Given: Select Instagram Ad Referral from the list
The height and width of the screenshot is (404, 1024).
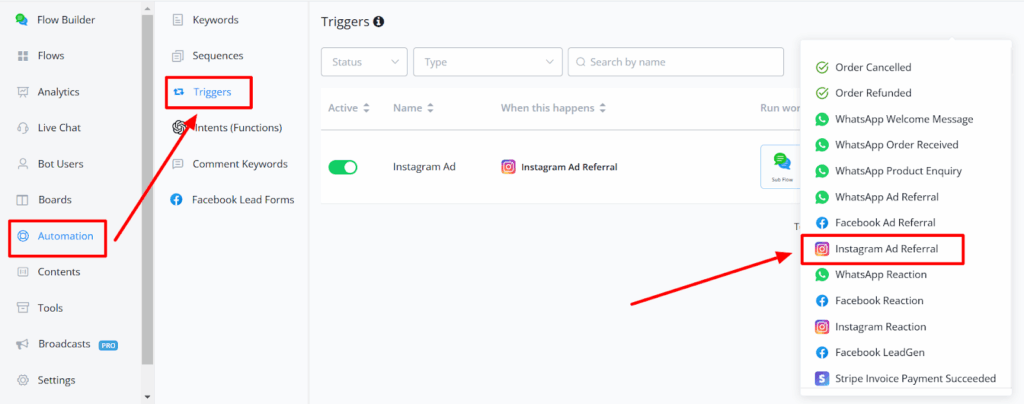Looking at the screenshot, I should pyautogui.click(x=881, y=249).
